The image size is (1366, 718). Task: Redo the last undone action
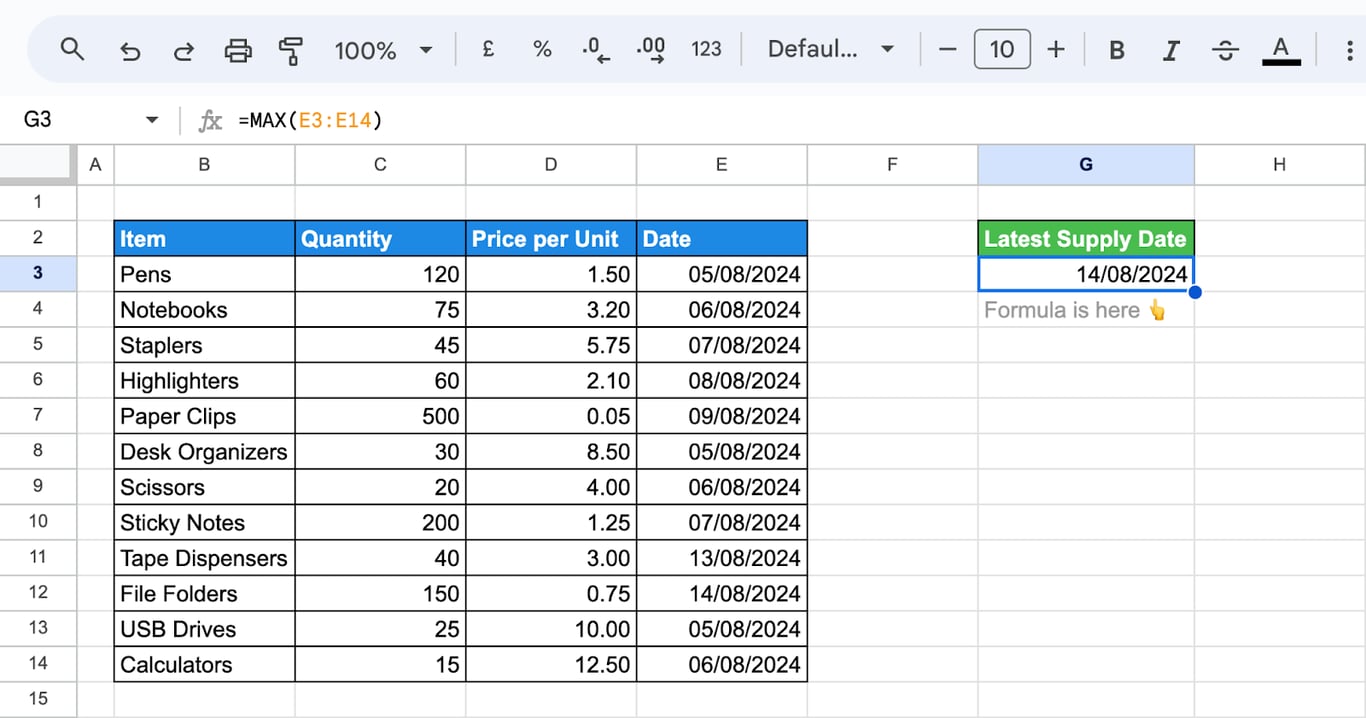pyautogui.click(x=183, y=50)
